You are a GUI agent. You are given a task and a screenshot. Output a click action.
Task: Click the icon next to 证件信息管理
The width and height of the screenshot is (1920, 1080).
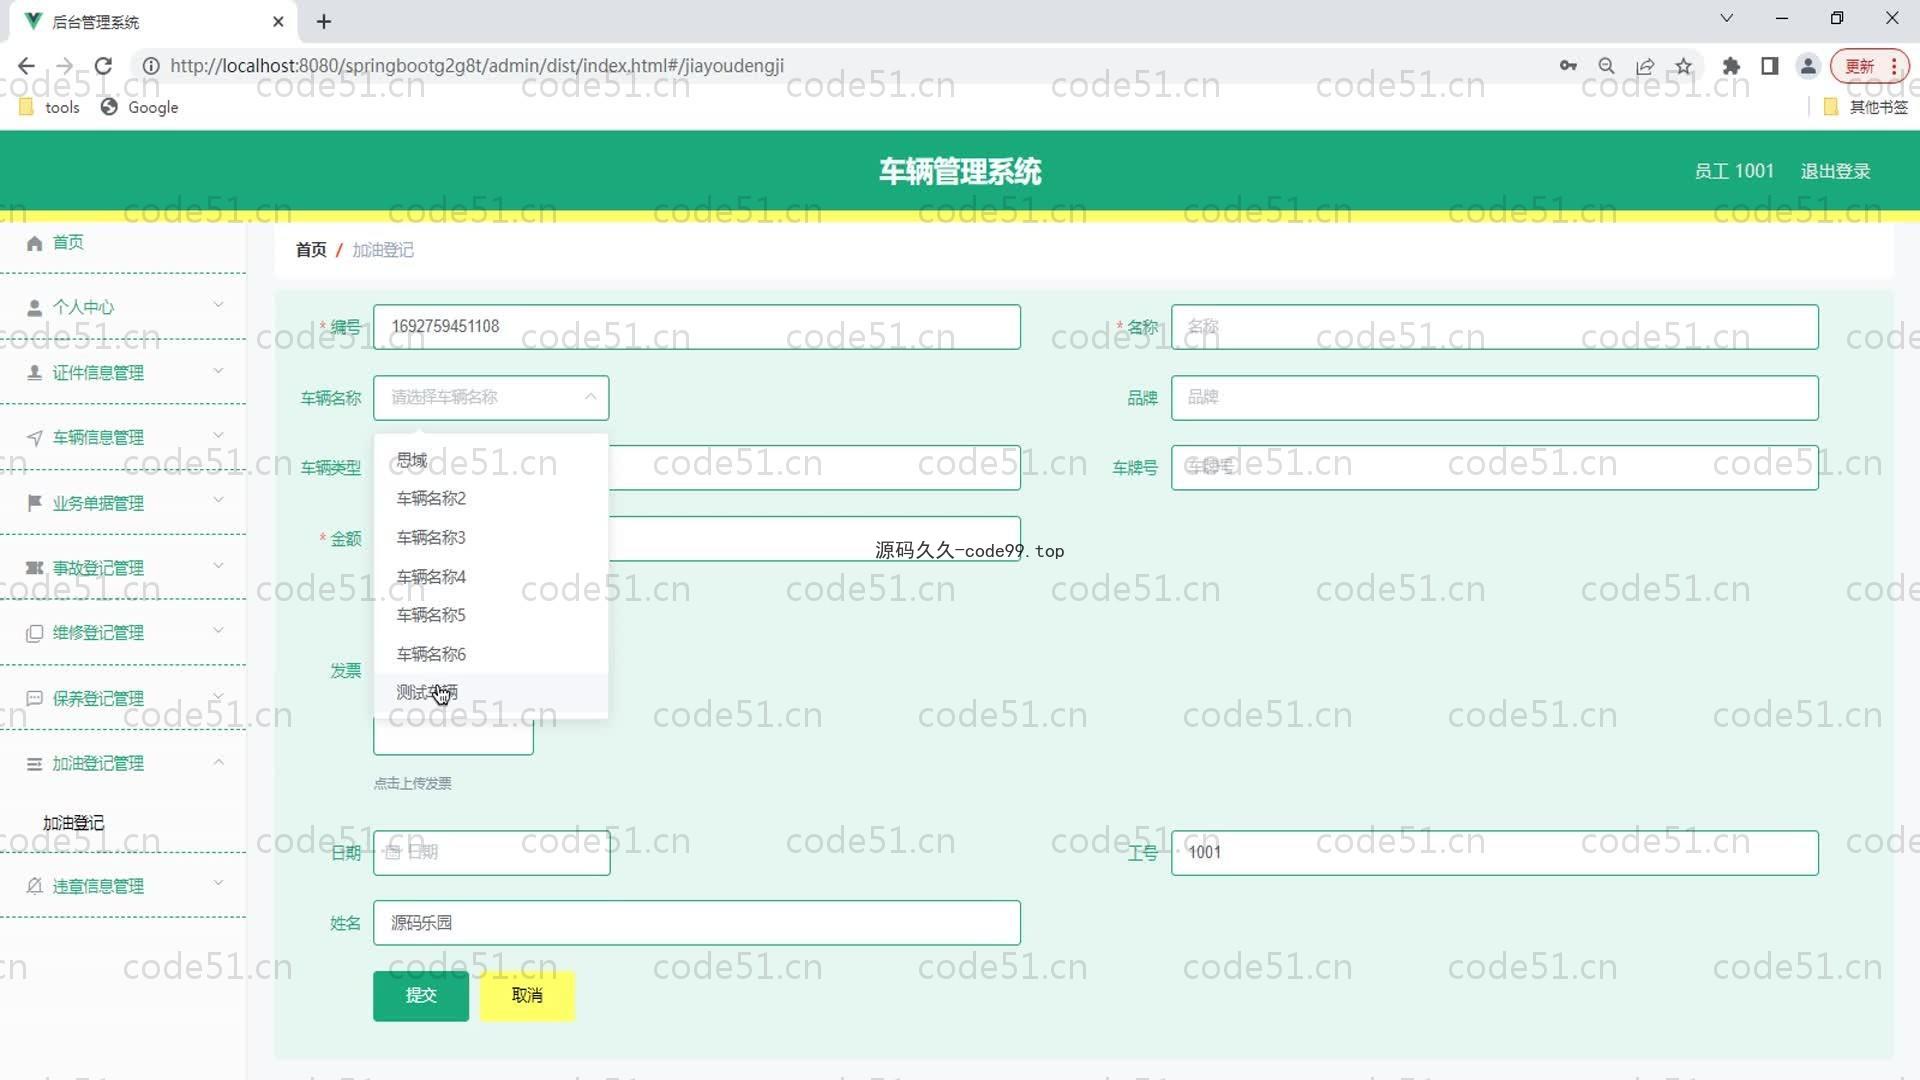pyautogui.click(x=35, y=373)
